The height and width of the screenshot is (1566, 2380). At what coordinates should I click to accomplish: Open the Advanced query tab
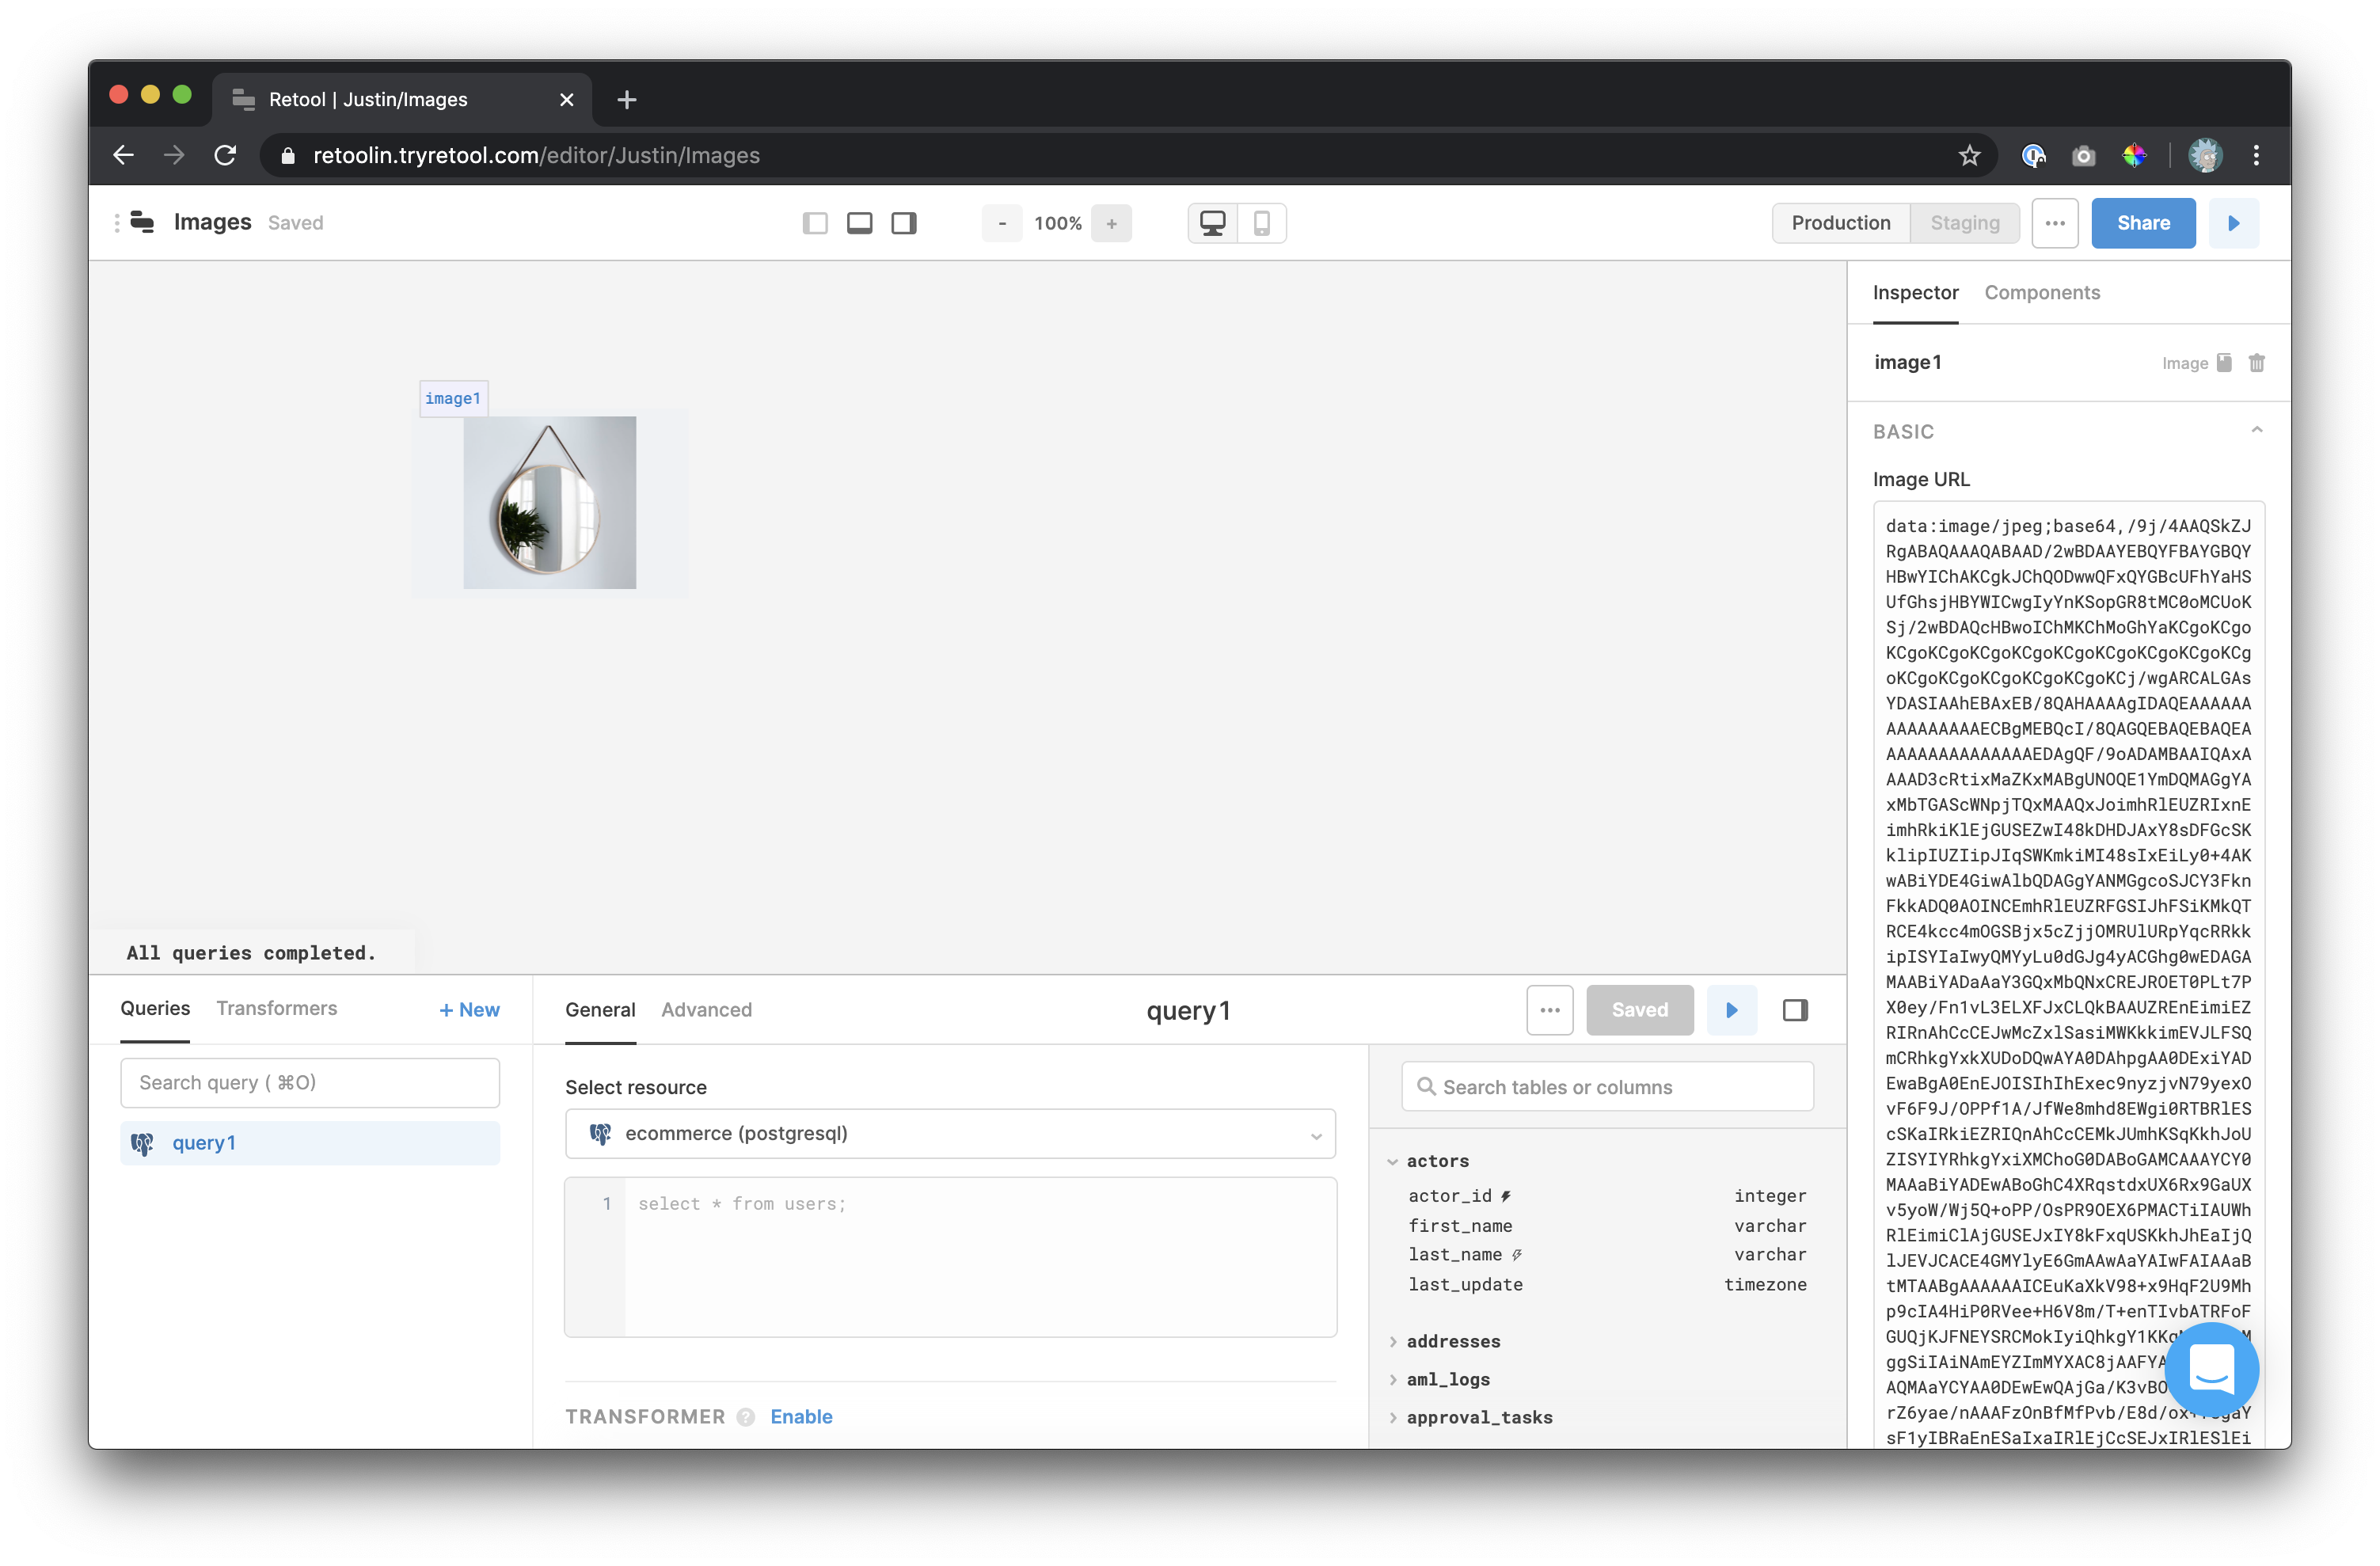point(706,1010)
